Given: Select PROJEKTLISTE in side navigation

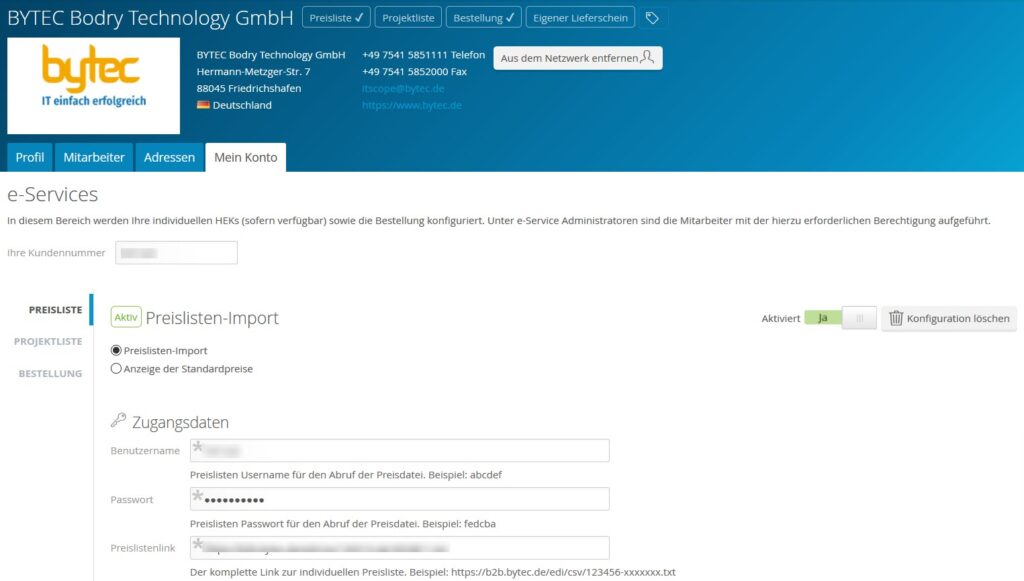Looking at the screenshot, I should (x=48, y=341).
